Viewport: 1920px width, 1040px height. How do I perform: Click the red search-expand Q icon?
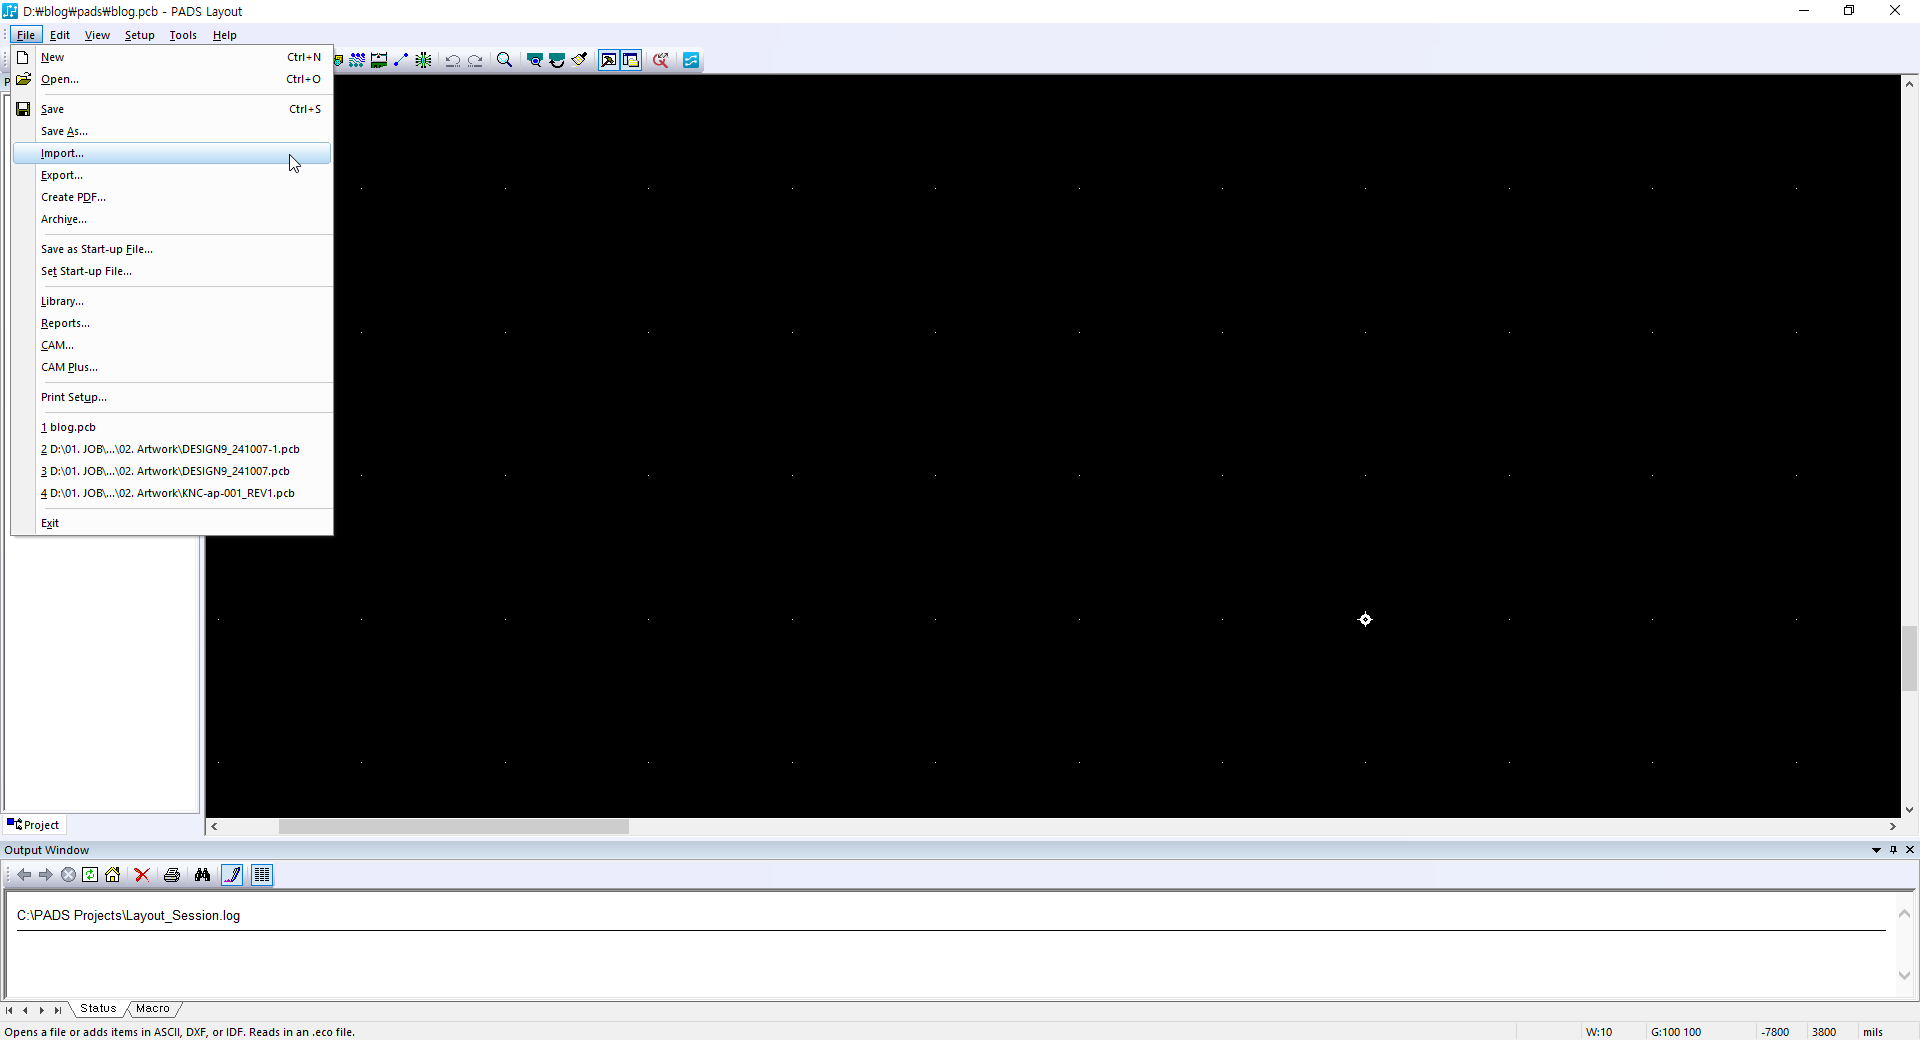(x=661, y=60)
